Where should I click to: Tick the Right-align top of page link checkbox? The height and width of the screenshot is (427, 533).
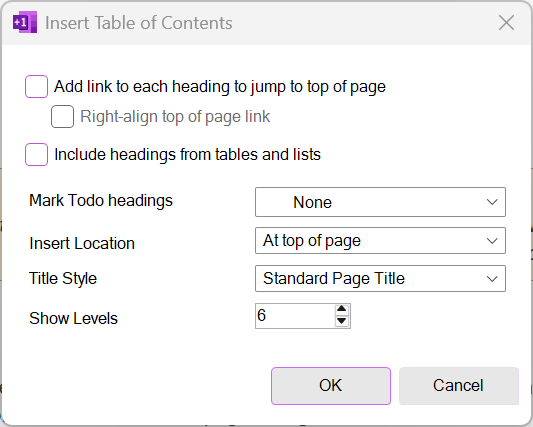point(62,117)
